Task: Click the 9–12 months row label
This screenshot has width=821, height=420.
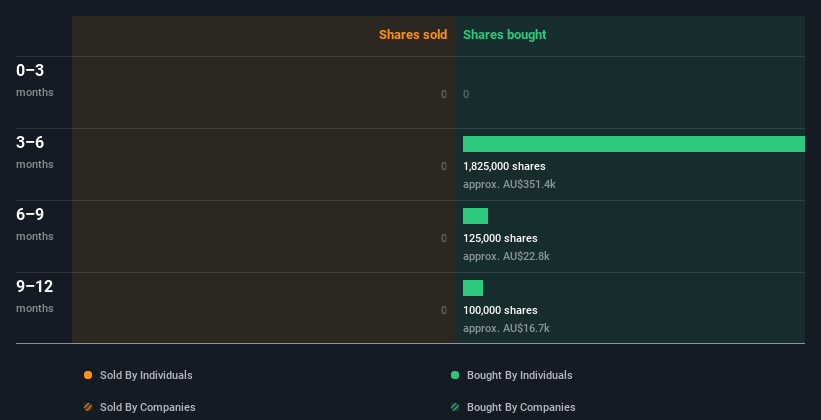Action: point(35,296)
